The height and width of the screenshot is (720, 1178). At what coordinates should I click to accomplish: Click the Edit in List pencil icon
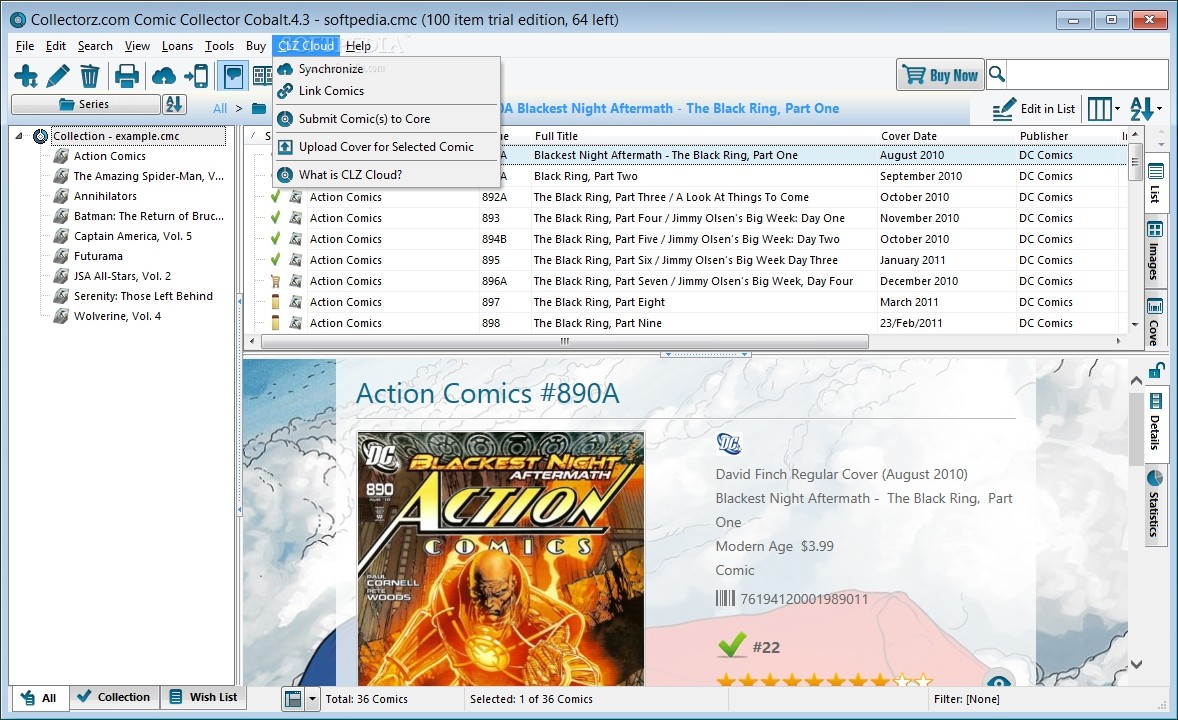click(1003, 109)
